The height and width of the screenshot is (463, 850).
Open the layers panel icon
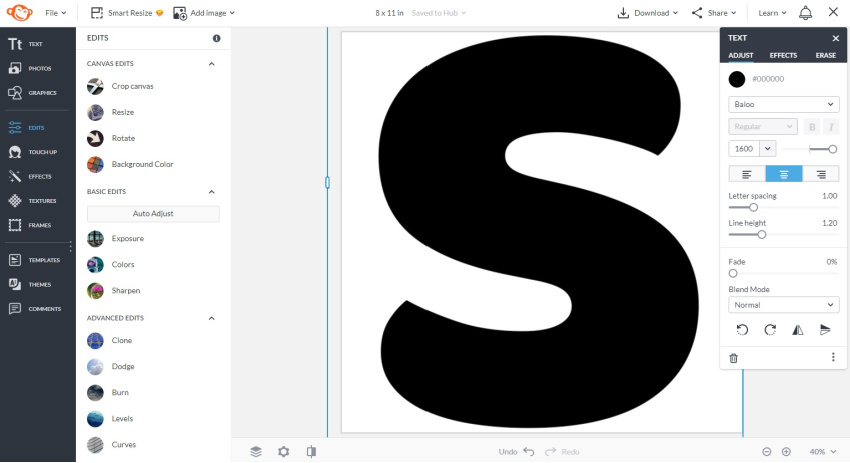[256, 451]
